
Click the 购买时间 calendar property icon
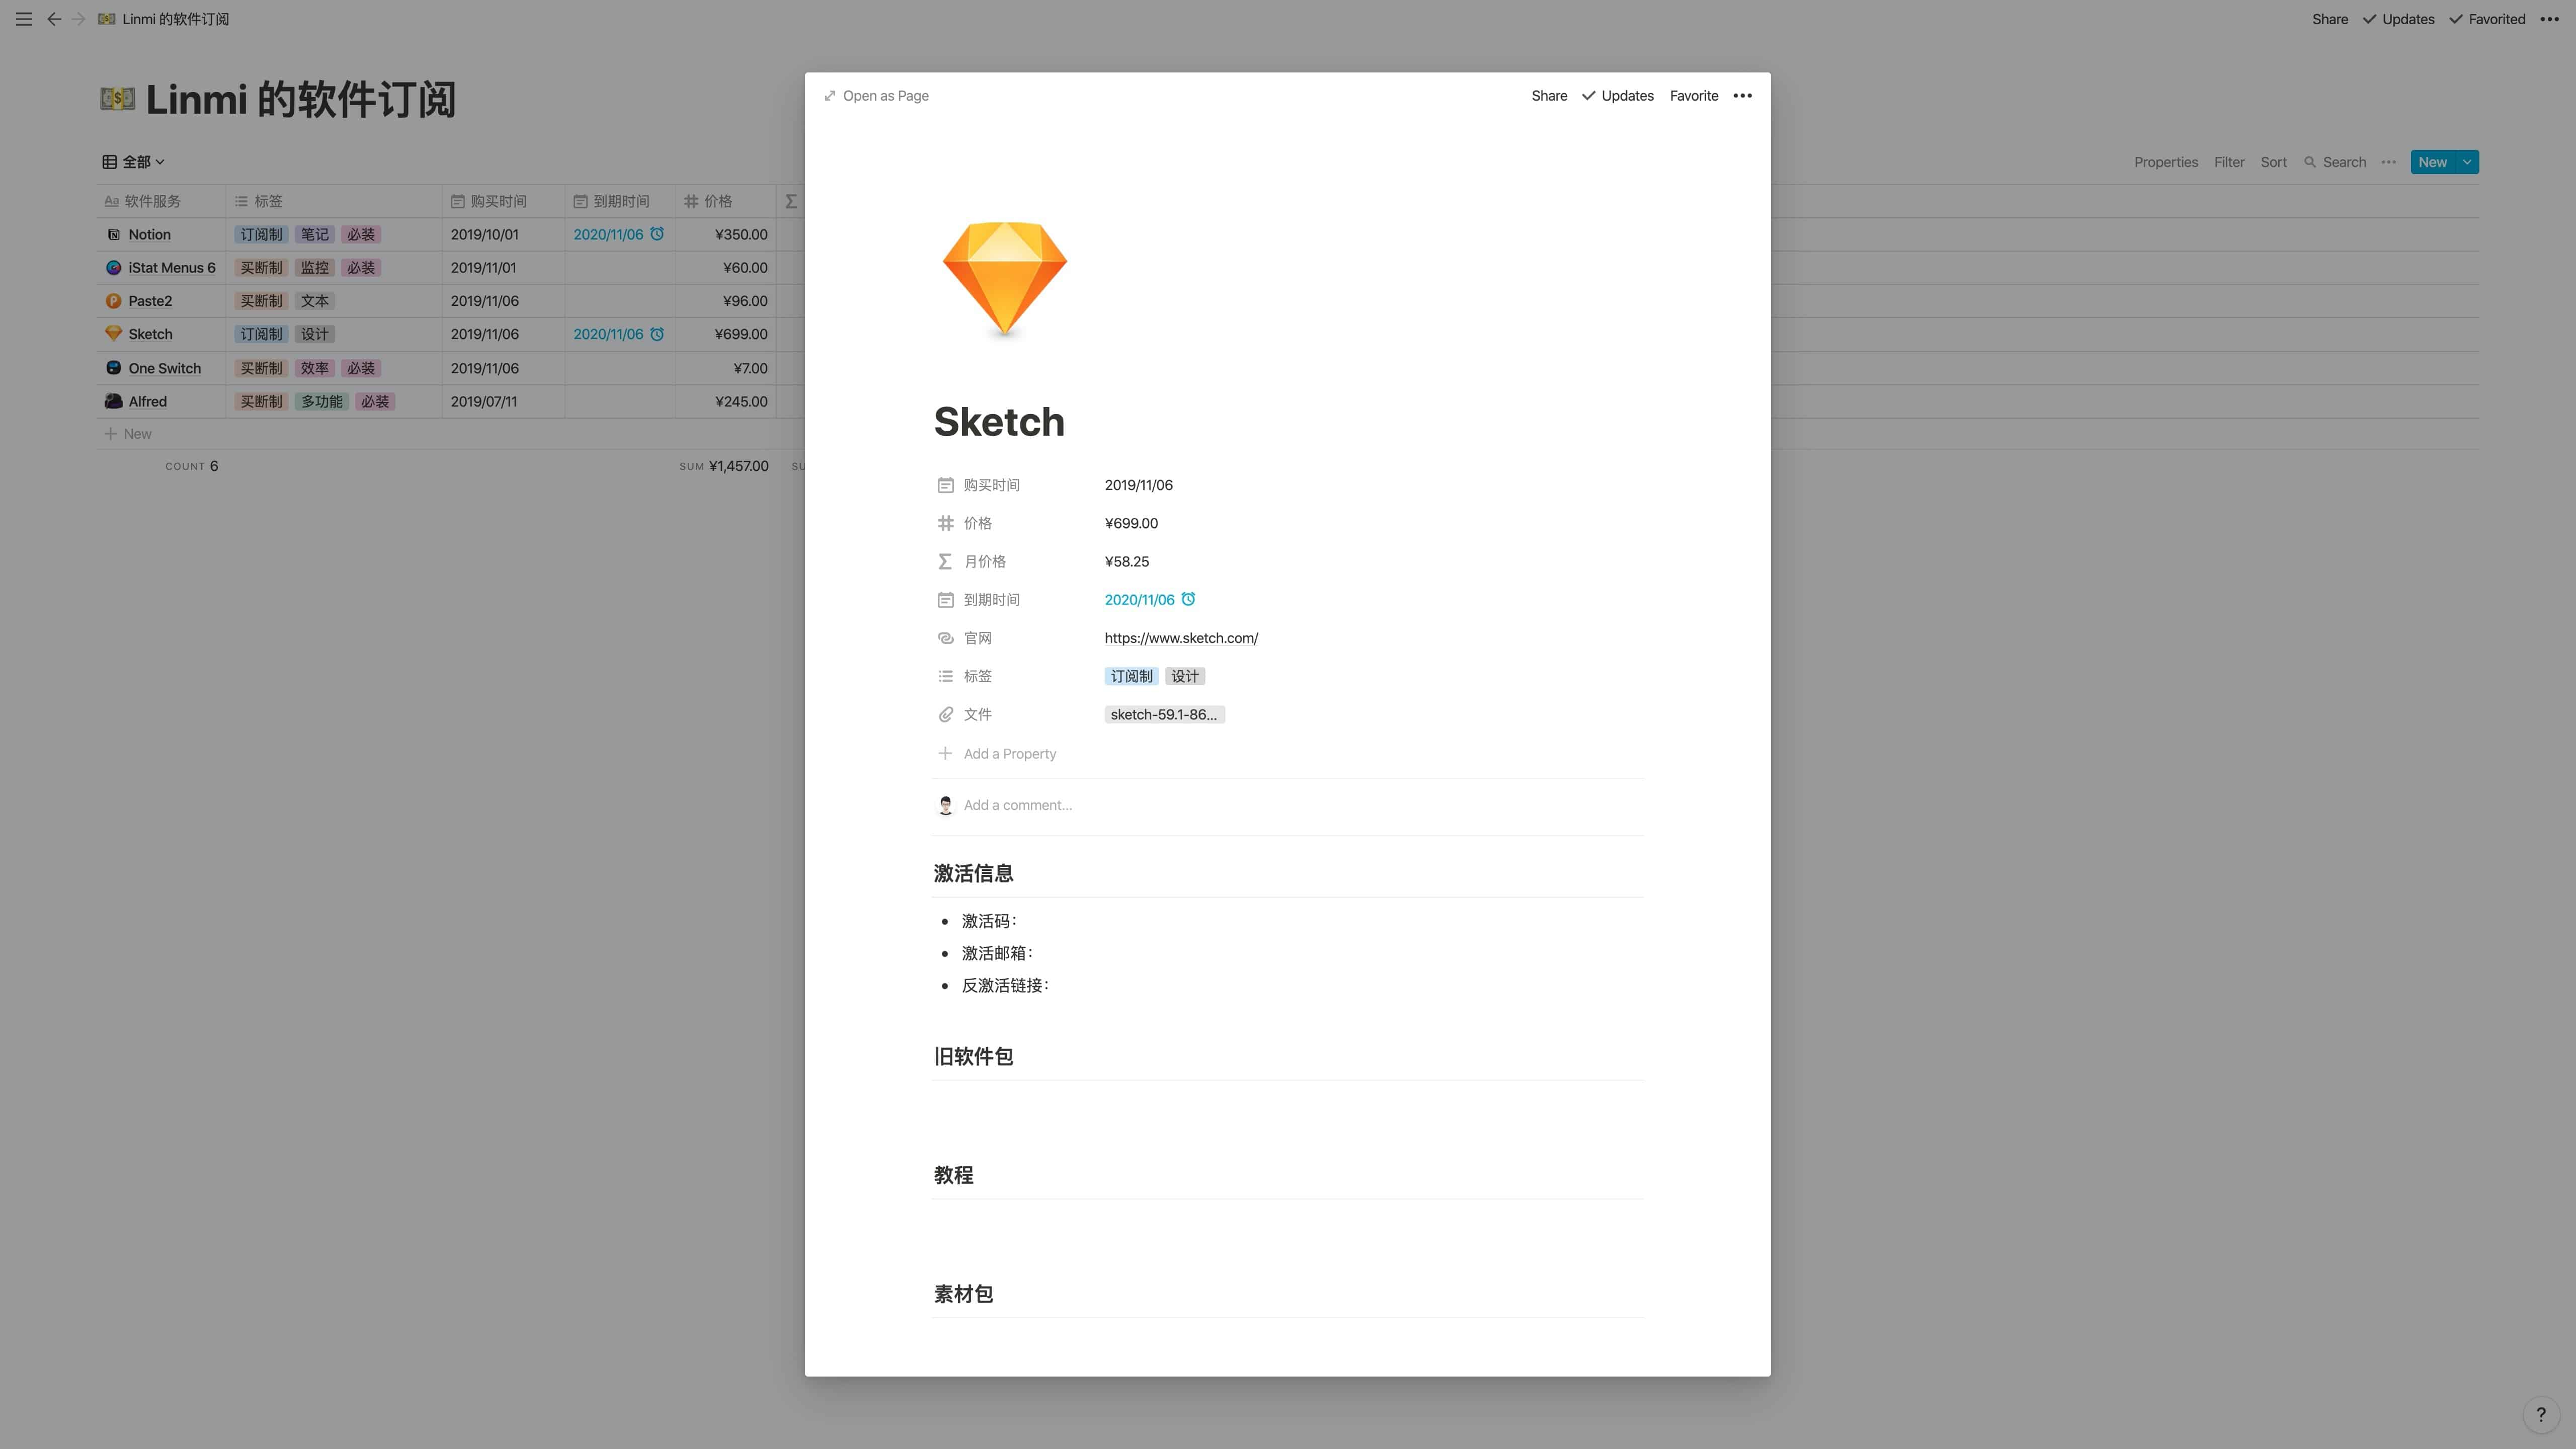coord(945,485)
